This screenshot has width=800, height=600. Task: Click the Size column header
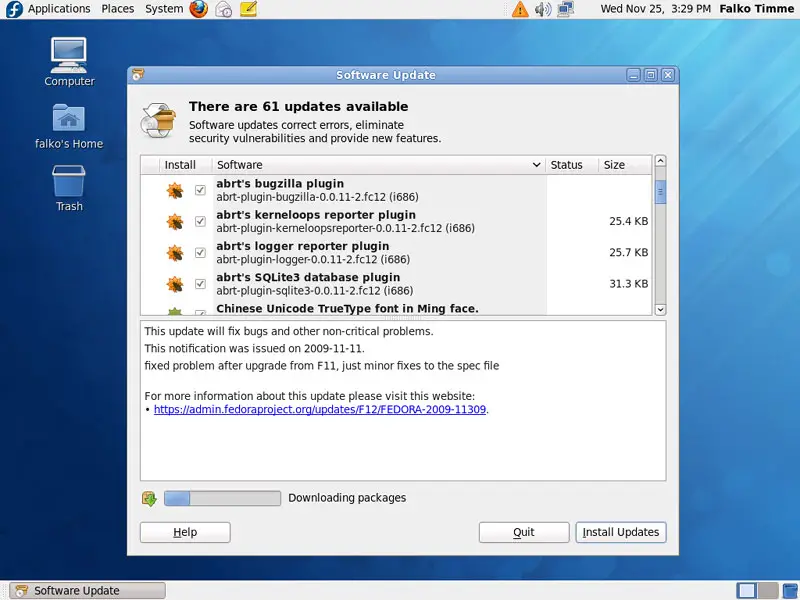coord(625,165)
